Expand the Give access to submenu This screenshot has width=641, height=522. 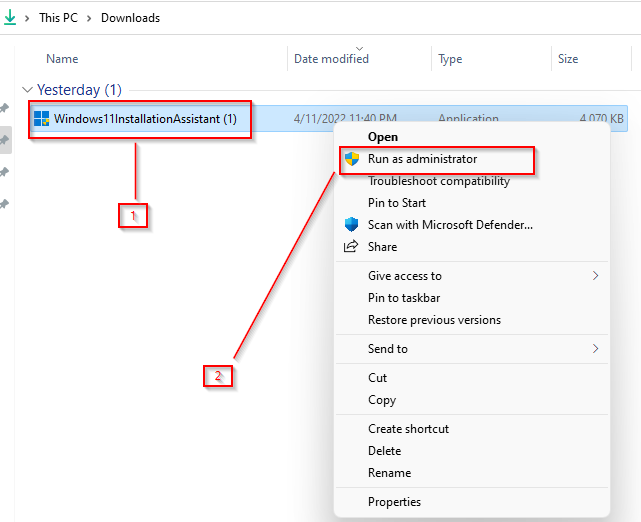coord(596,276)
